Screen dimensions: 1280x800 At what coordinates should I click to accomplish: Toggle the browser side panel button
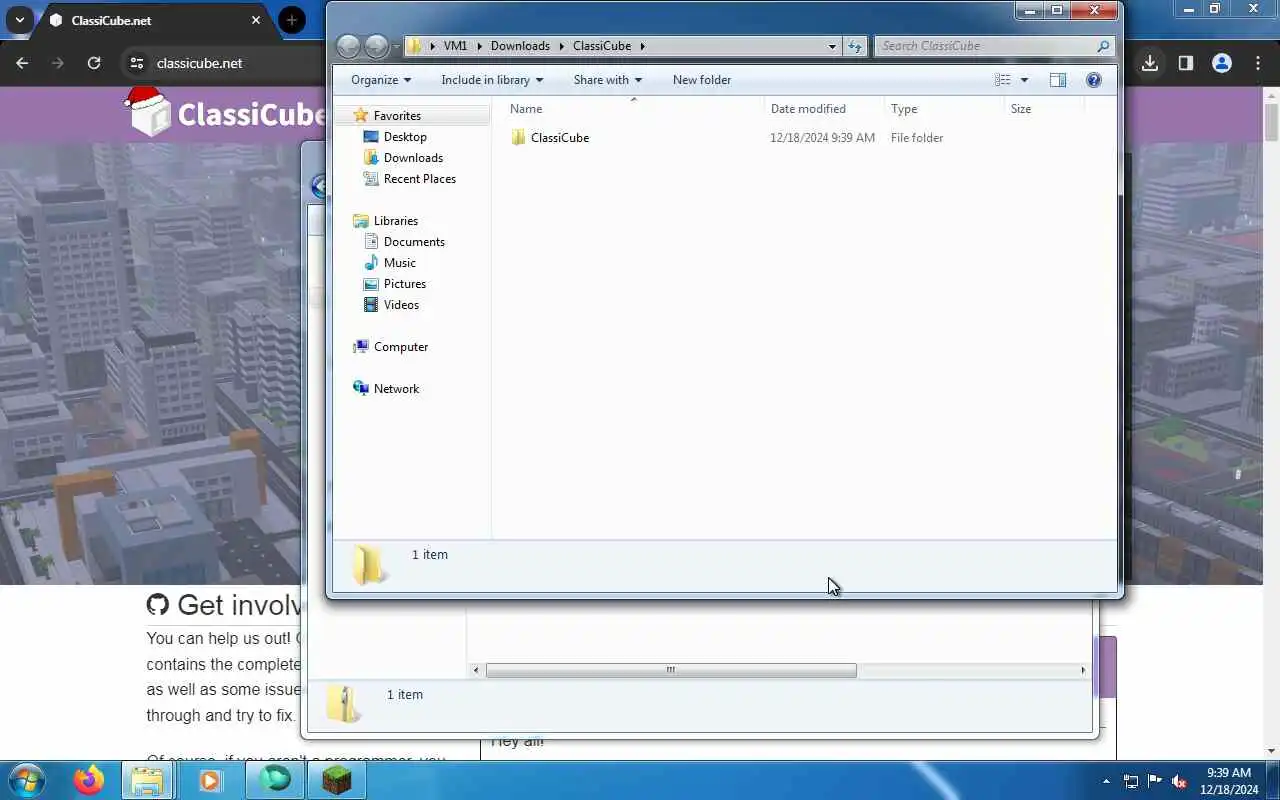coord(1185,63)
